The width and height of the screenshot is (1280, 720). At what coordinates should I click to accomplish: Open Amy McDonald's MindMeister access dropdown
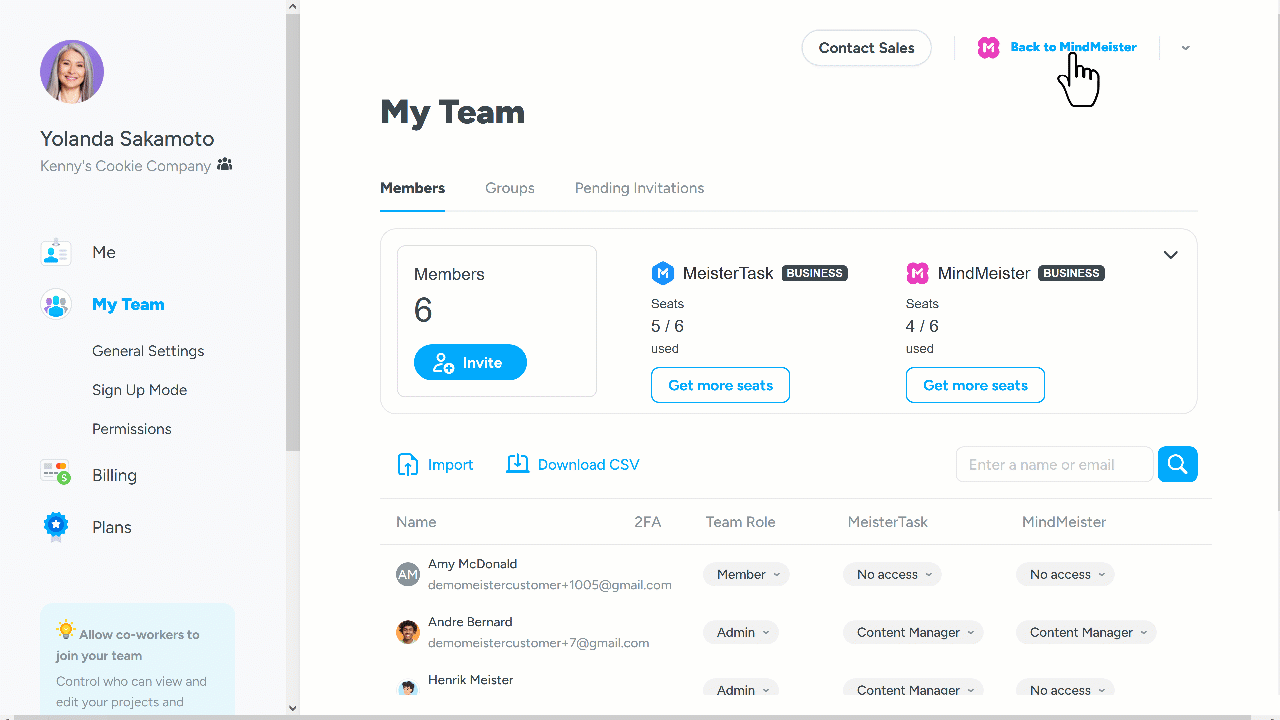click(1065, 574)
